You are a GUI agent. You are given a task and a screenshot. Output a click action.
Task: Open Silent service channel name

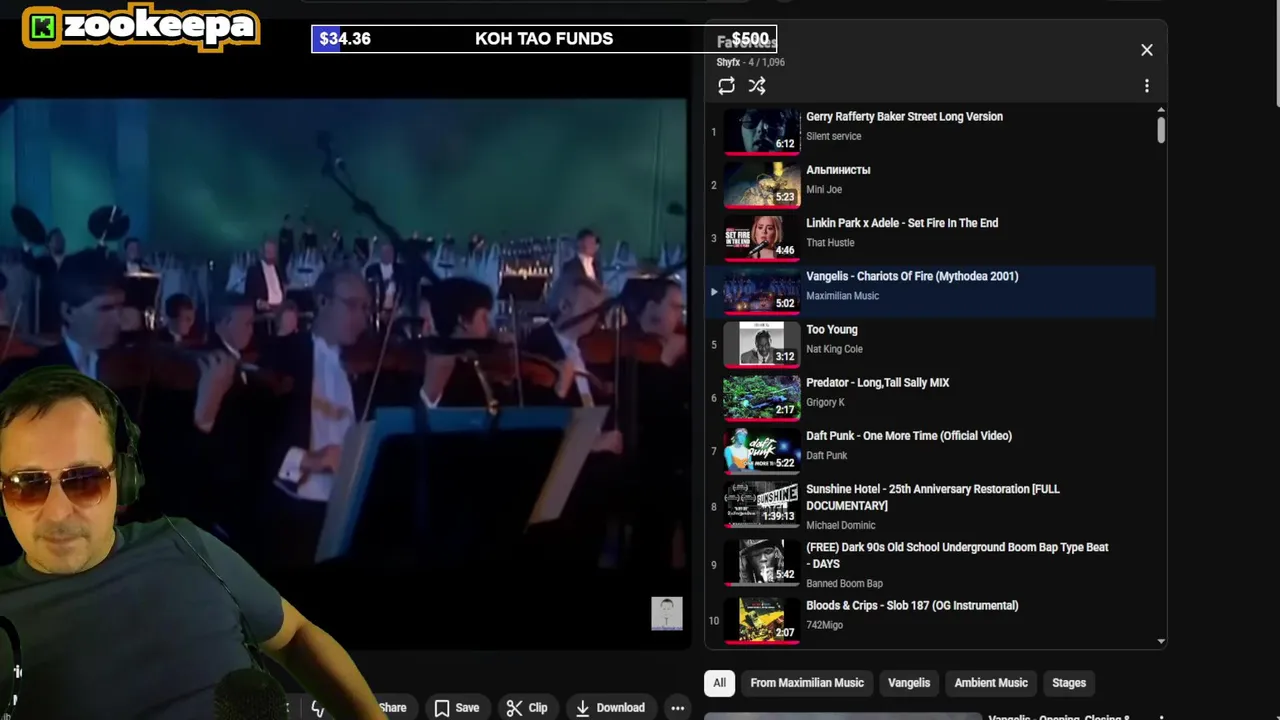(x=833, y=136)
